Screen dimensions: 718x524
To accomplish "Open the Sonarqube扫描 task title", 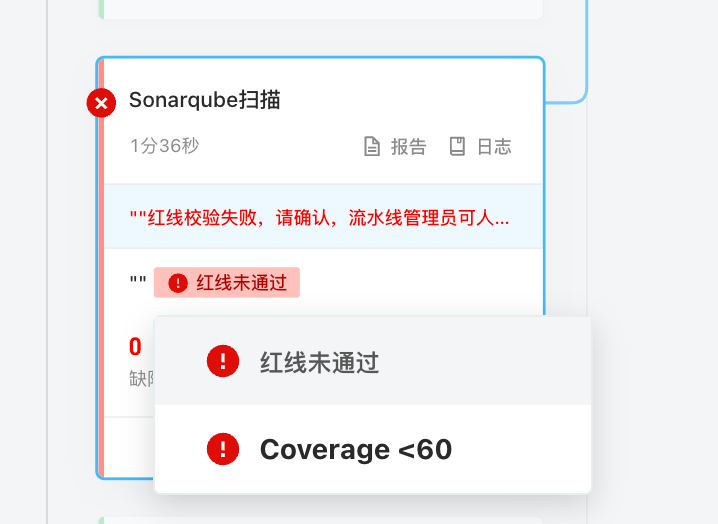I will click(205, 100).
